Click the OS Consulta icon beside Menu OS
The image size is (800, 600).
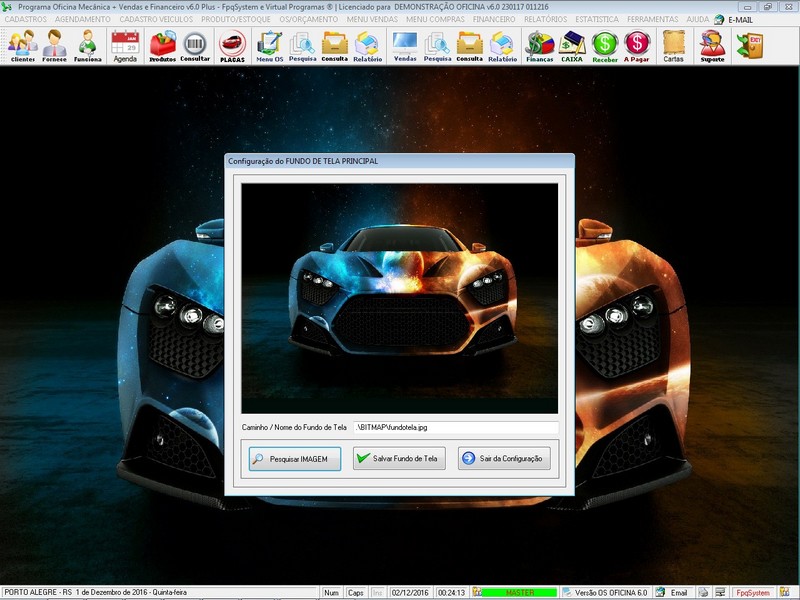coord(335,46)
